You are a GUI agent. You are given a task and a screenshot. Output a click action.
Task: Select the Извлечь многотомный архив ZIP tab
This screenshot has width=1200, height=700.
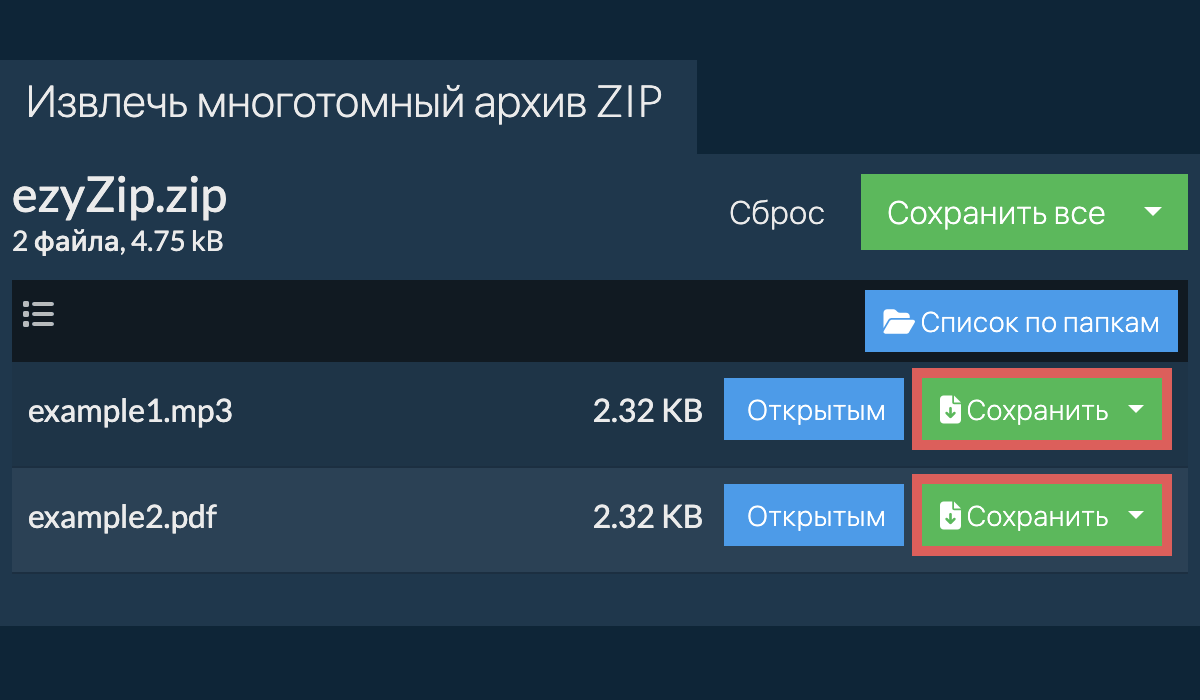[345, 104]
